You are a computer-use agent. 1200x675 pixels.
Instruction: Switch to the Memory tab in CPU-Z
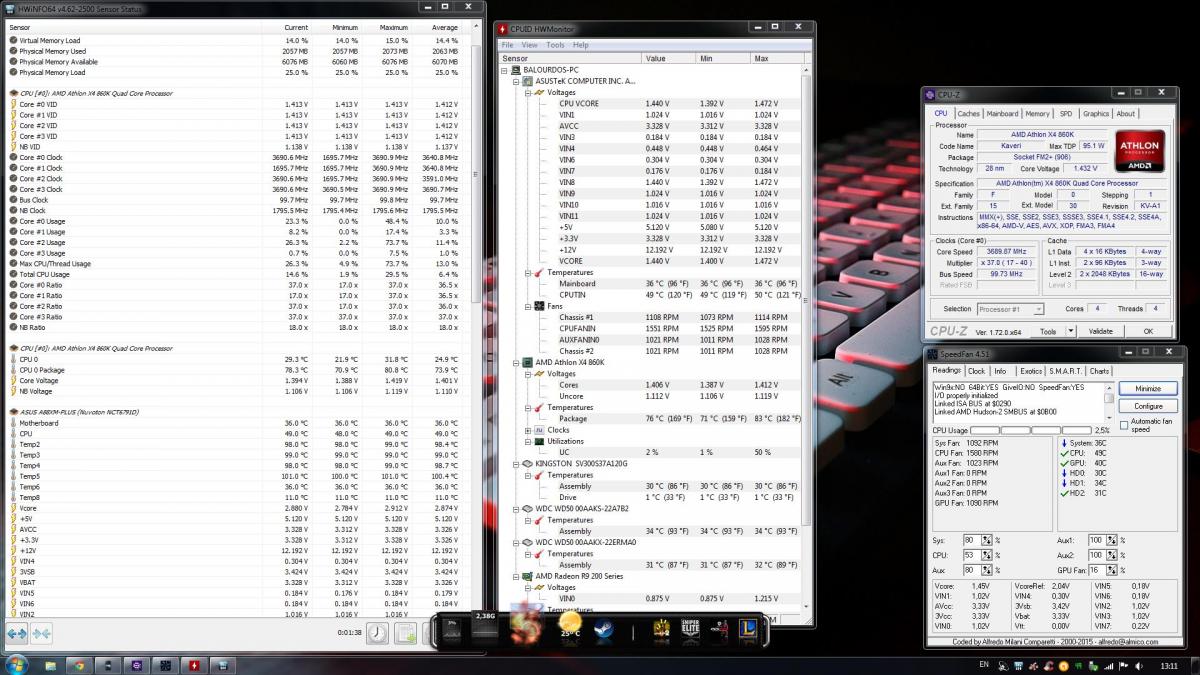pyautogui.click(x=1037, y=114)
